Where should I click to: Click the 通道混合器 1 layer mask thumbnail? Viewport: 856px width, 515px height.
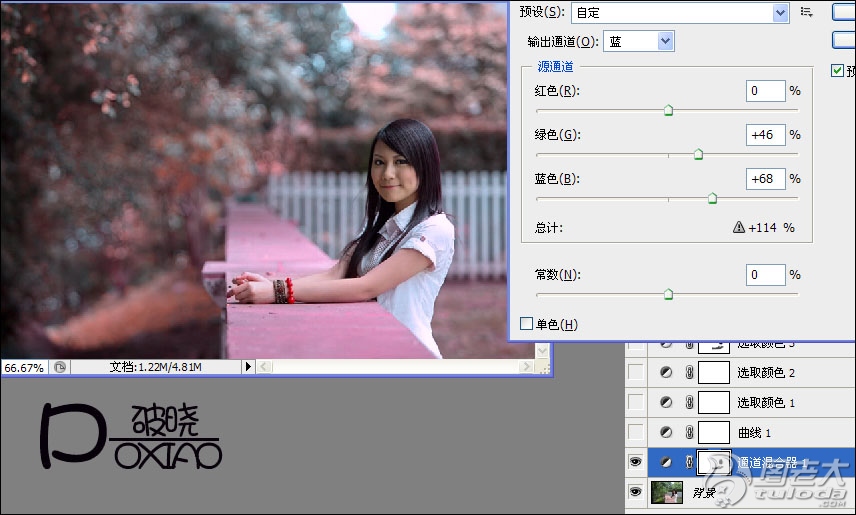point(714,462)
